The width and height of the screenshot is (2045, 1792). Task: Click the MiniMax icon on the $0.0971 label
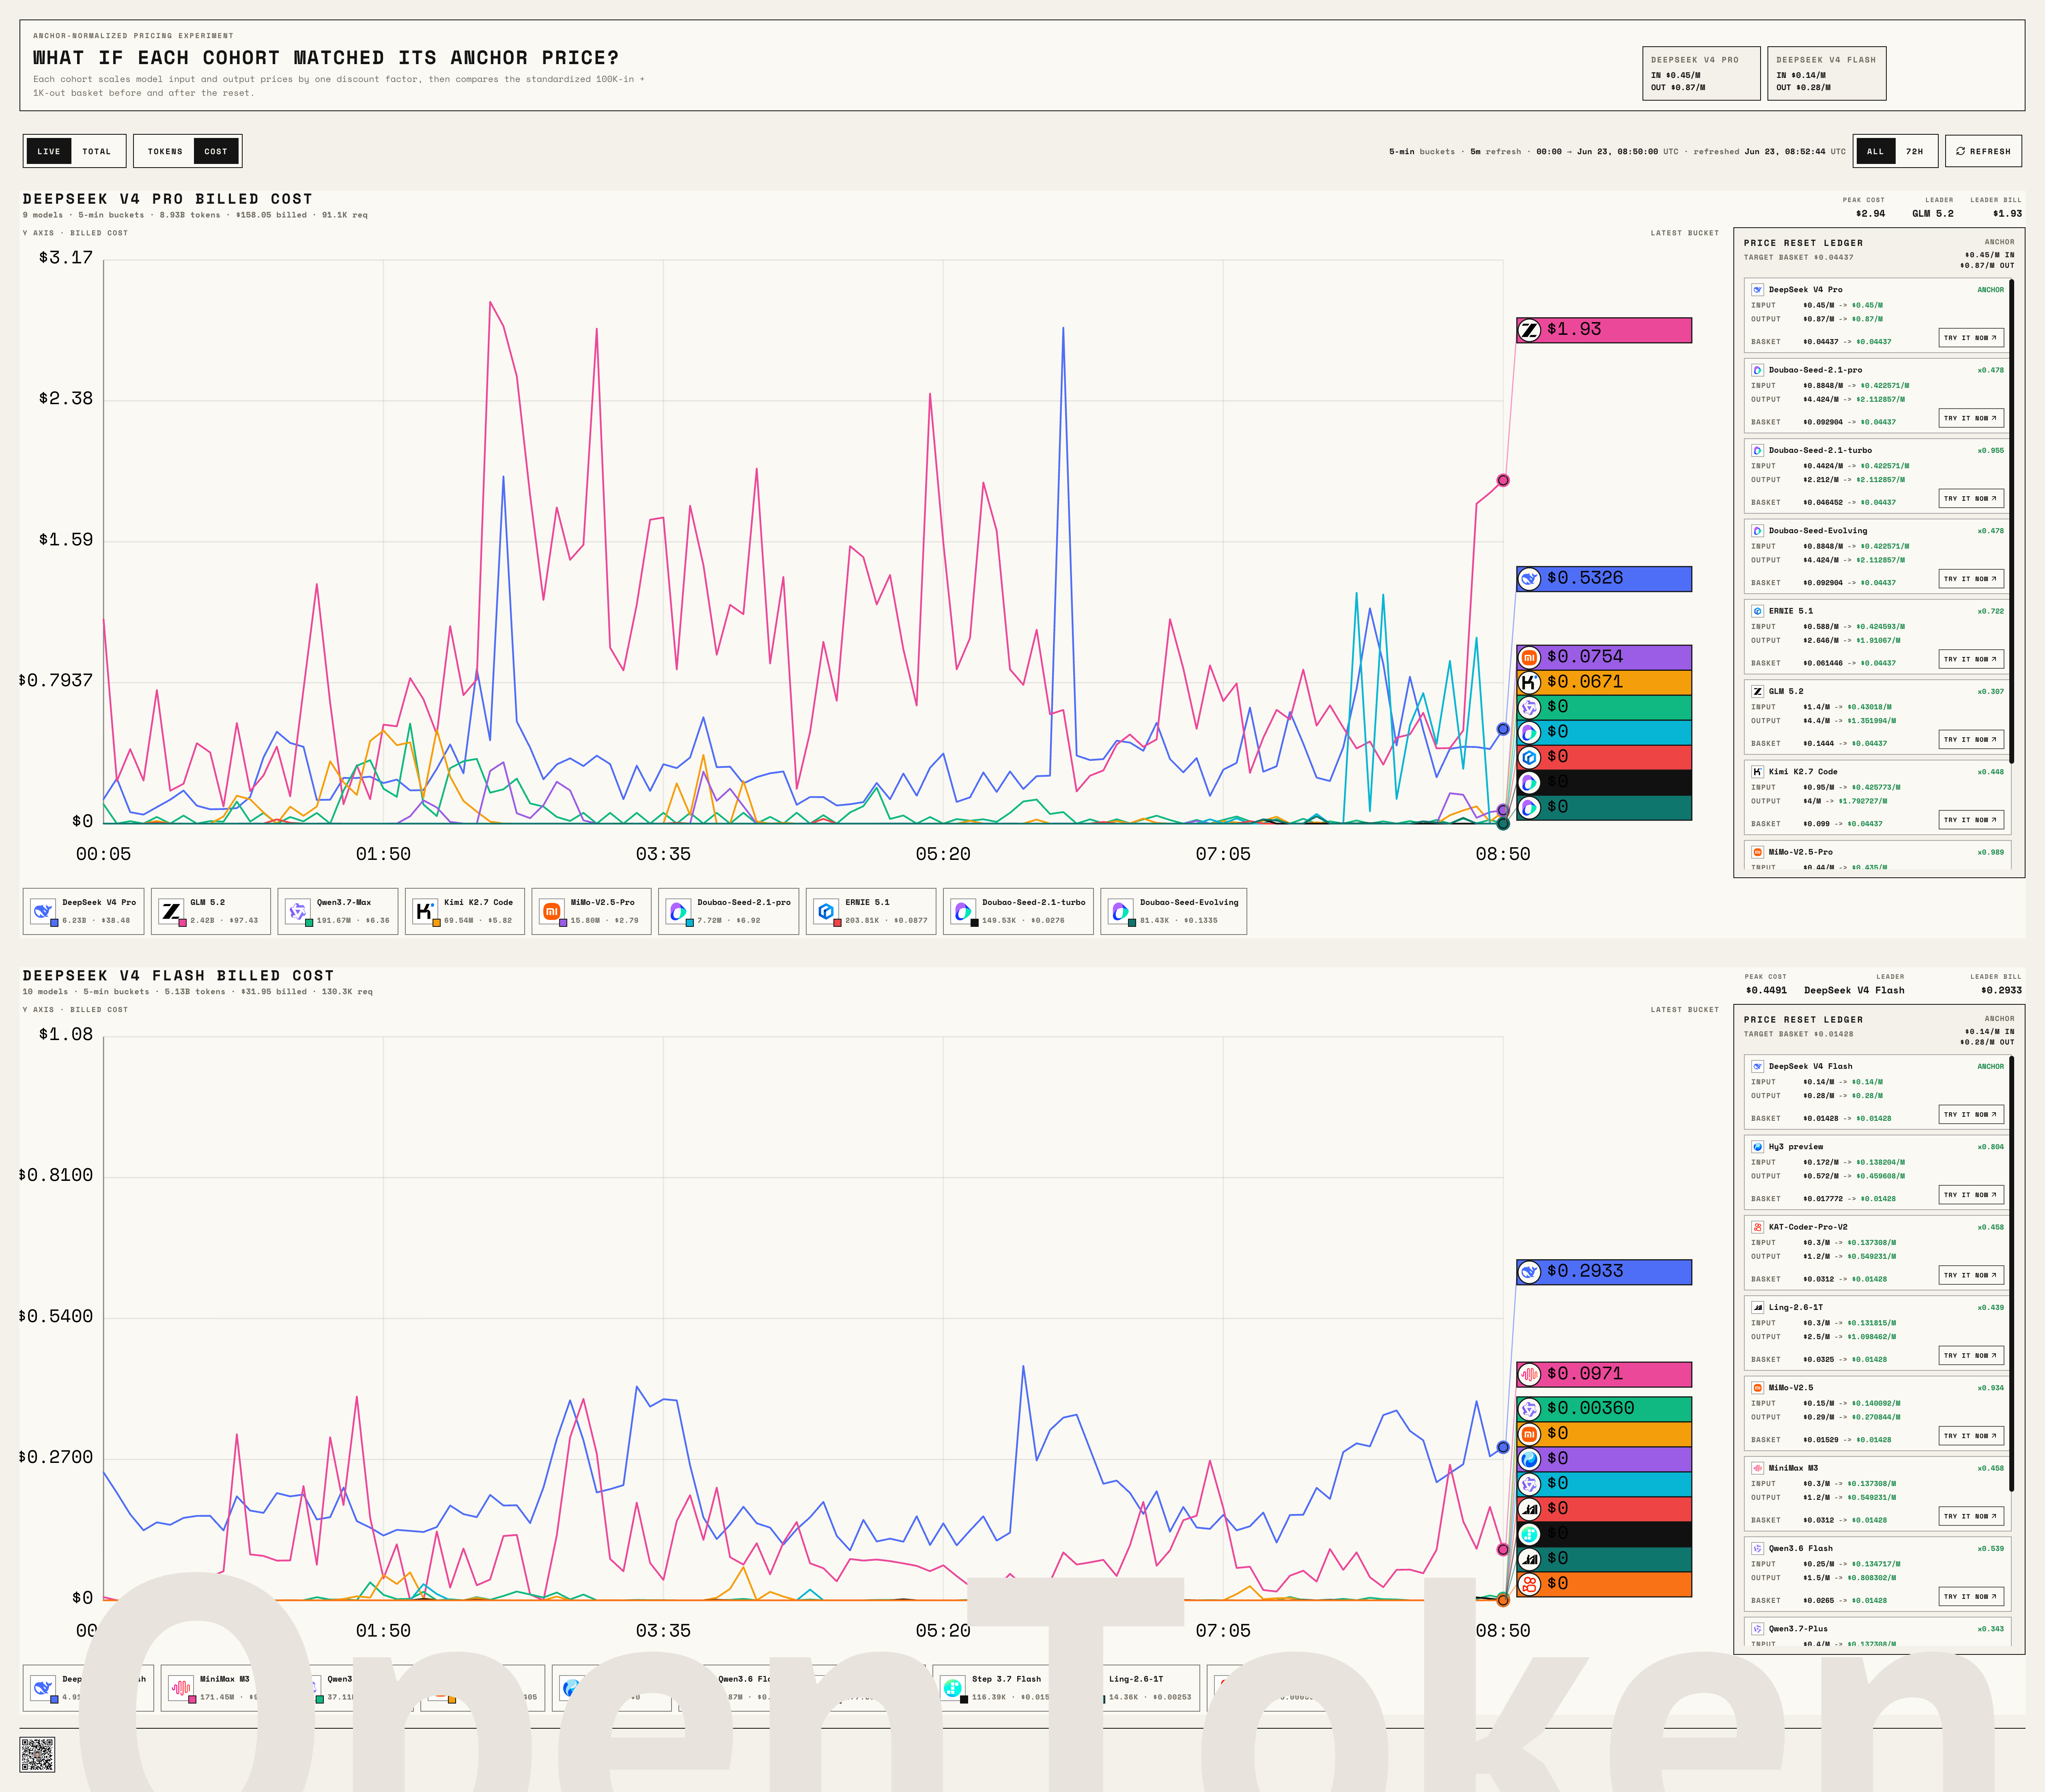point(1529,1374)
